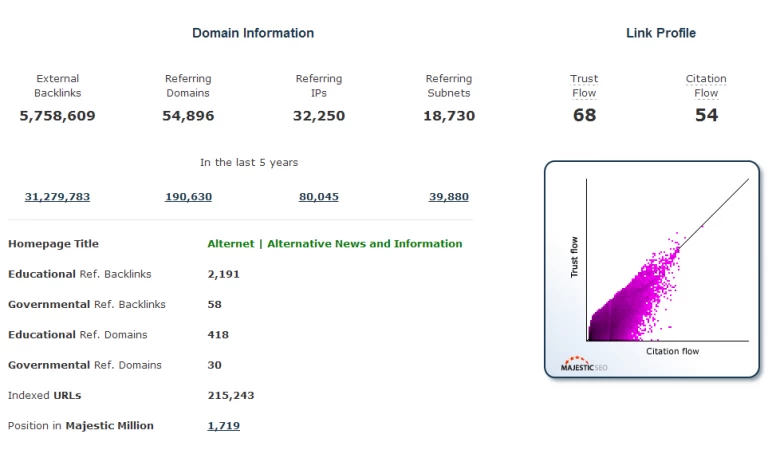
Task: Open the 80,045 referring IPs link
Action: point(319,197)
